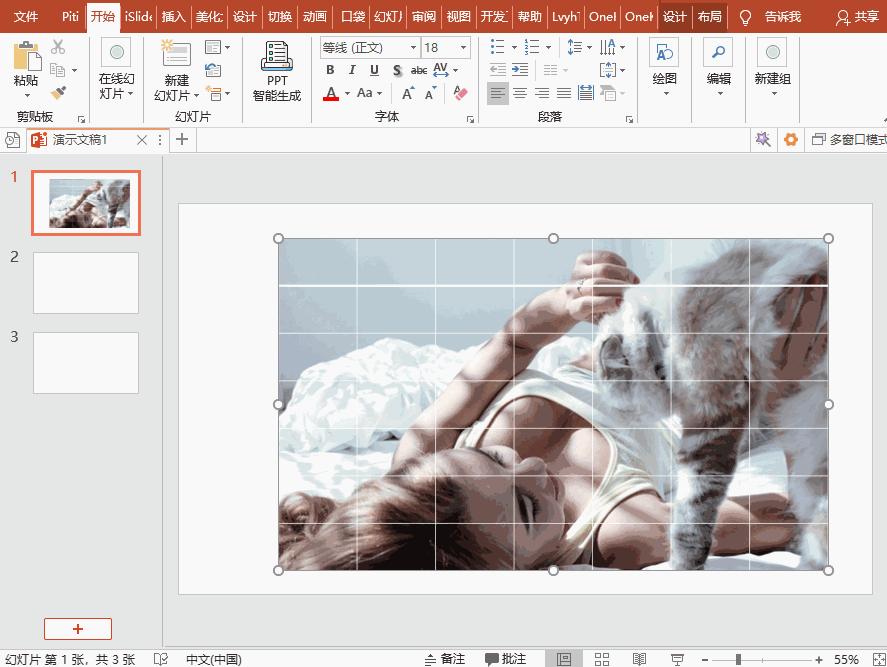Click the text shadow S icon

tap(397, 71)
